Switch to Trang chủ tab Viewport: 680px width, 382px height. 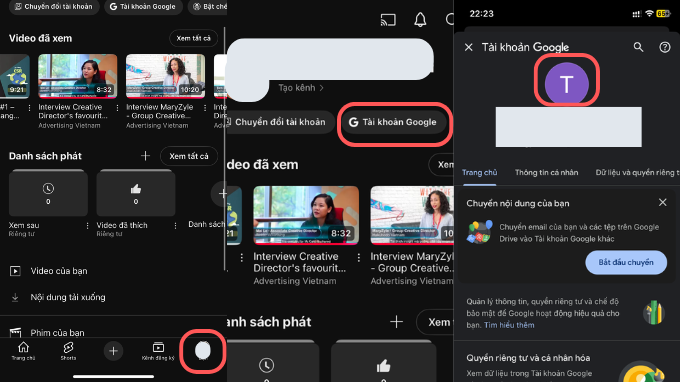click(479, 173)
